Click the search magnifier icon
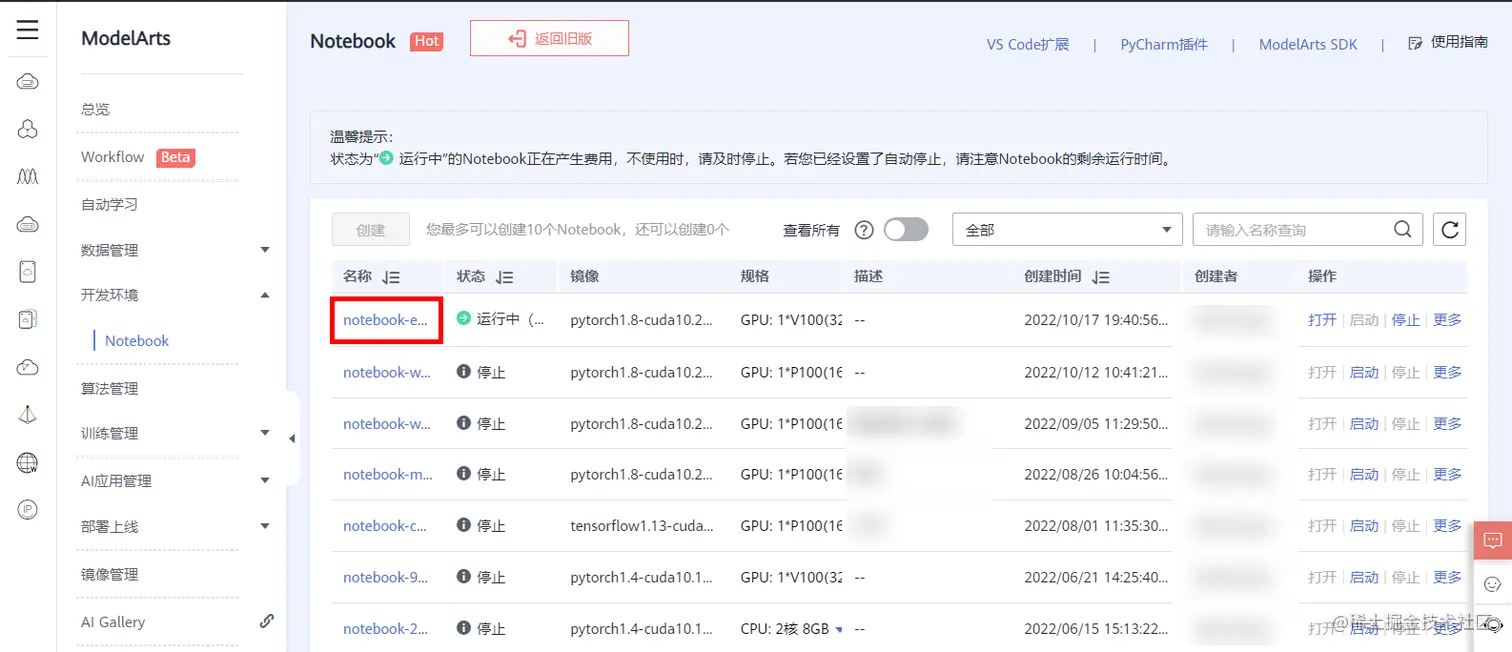Viewport: 1512px width, 652px height. pos(1403,229)
